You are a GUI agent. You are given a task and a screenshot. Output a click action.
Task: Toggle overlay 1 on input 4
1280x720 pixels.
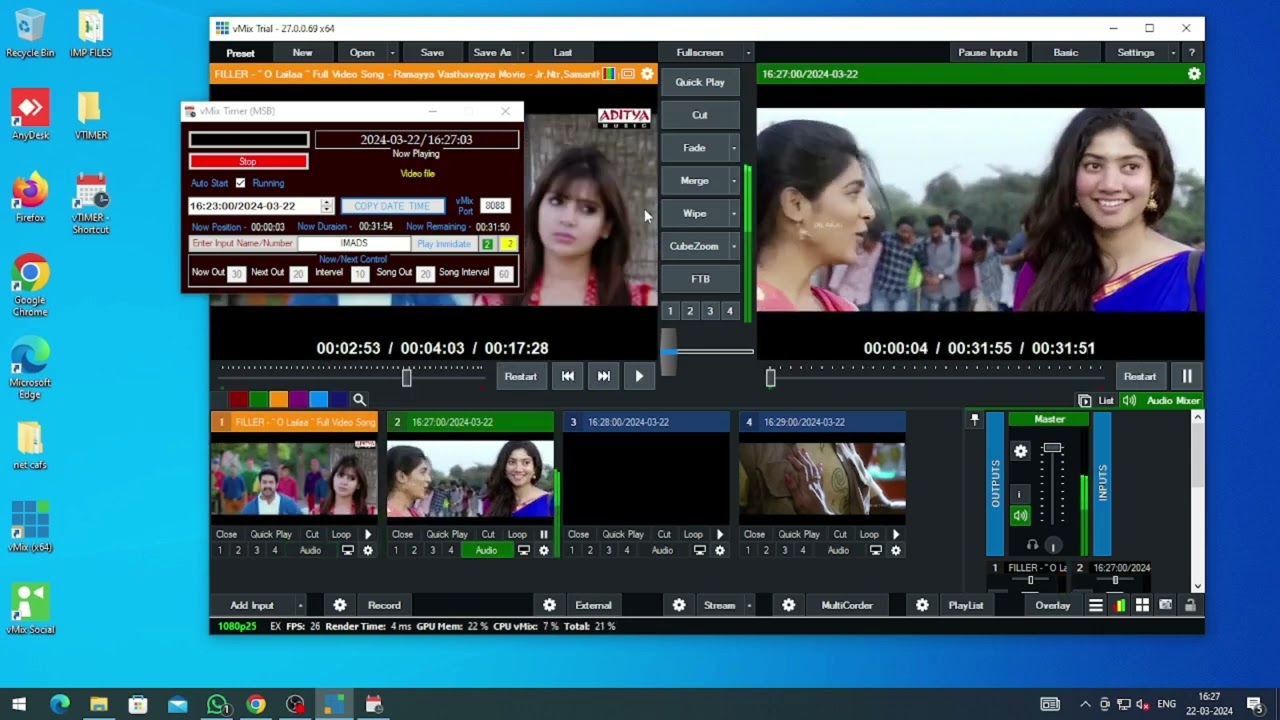coord(748,551)
